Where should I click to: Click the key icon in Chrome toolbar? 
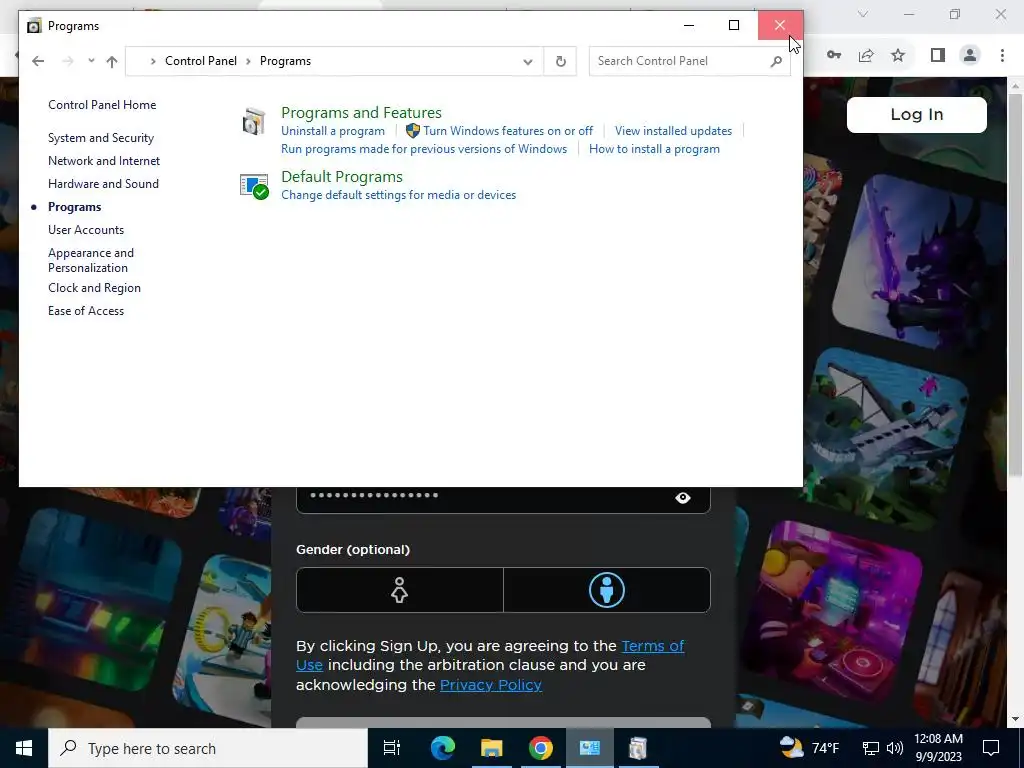coord(834,55)
